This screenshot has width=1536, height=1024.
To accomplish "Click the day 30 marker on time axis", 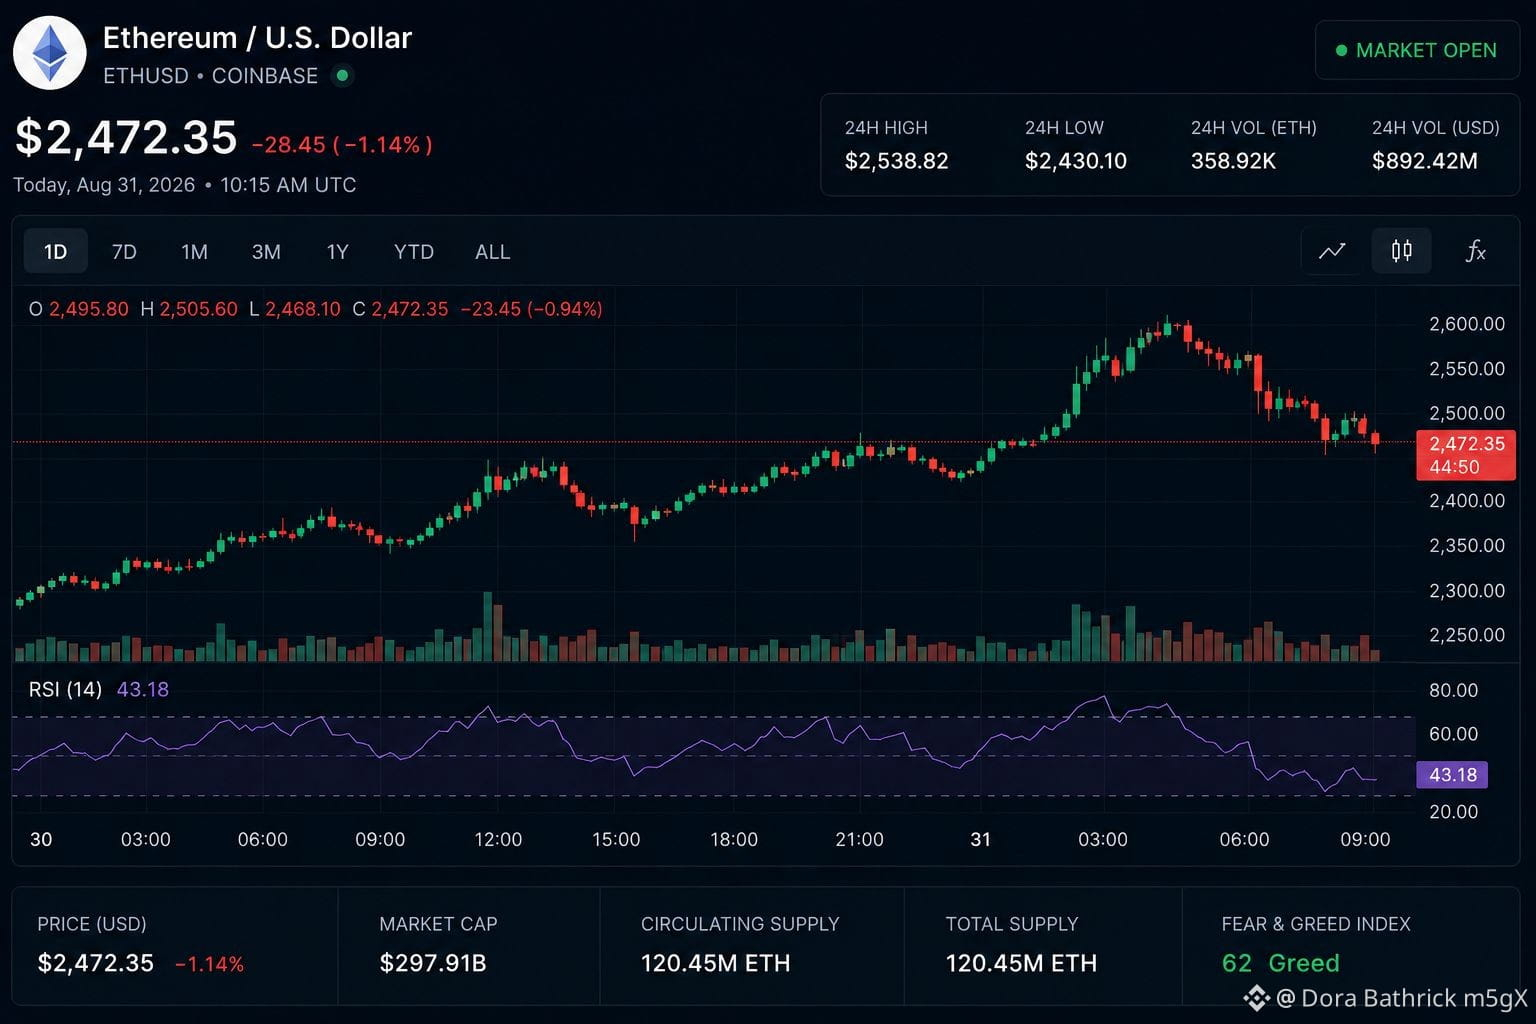I will (x=41, y=840).
